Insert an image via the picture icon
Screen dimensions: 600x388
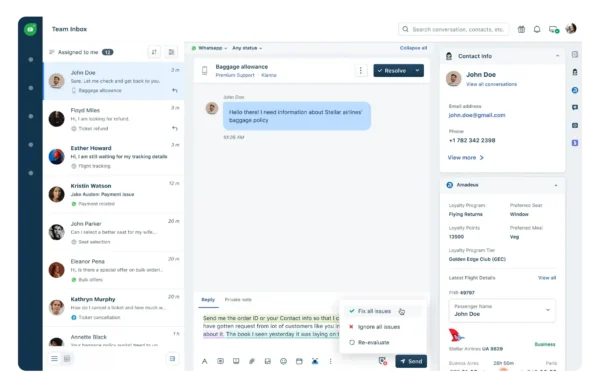(x=267, y=361)
